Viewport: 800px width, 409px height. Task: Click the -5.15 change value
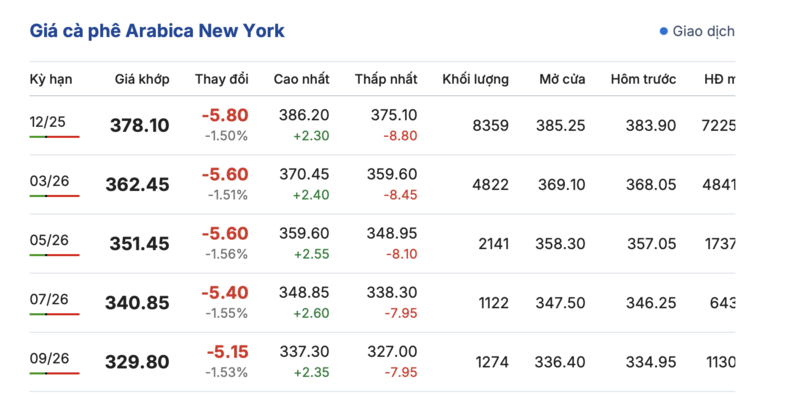click(227, 352)
